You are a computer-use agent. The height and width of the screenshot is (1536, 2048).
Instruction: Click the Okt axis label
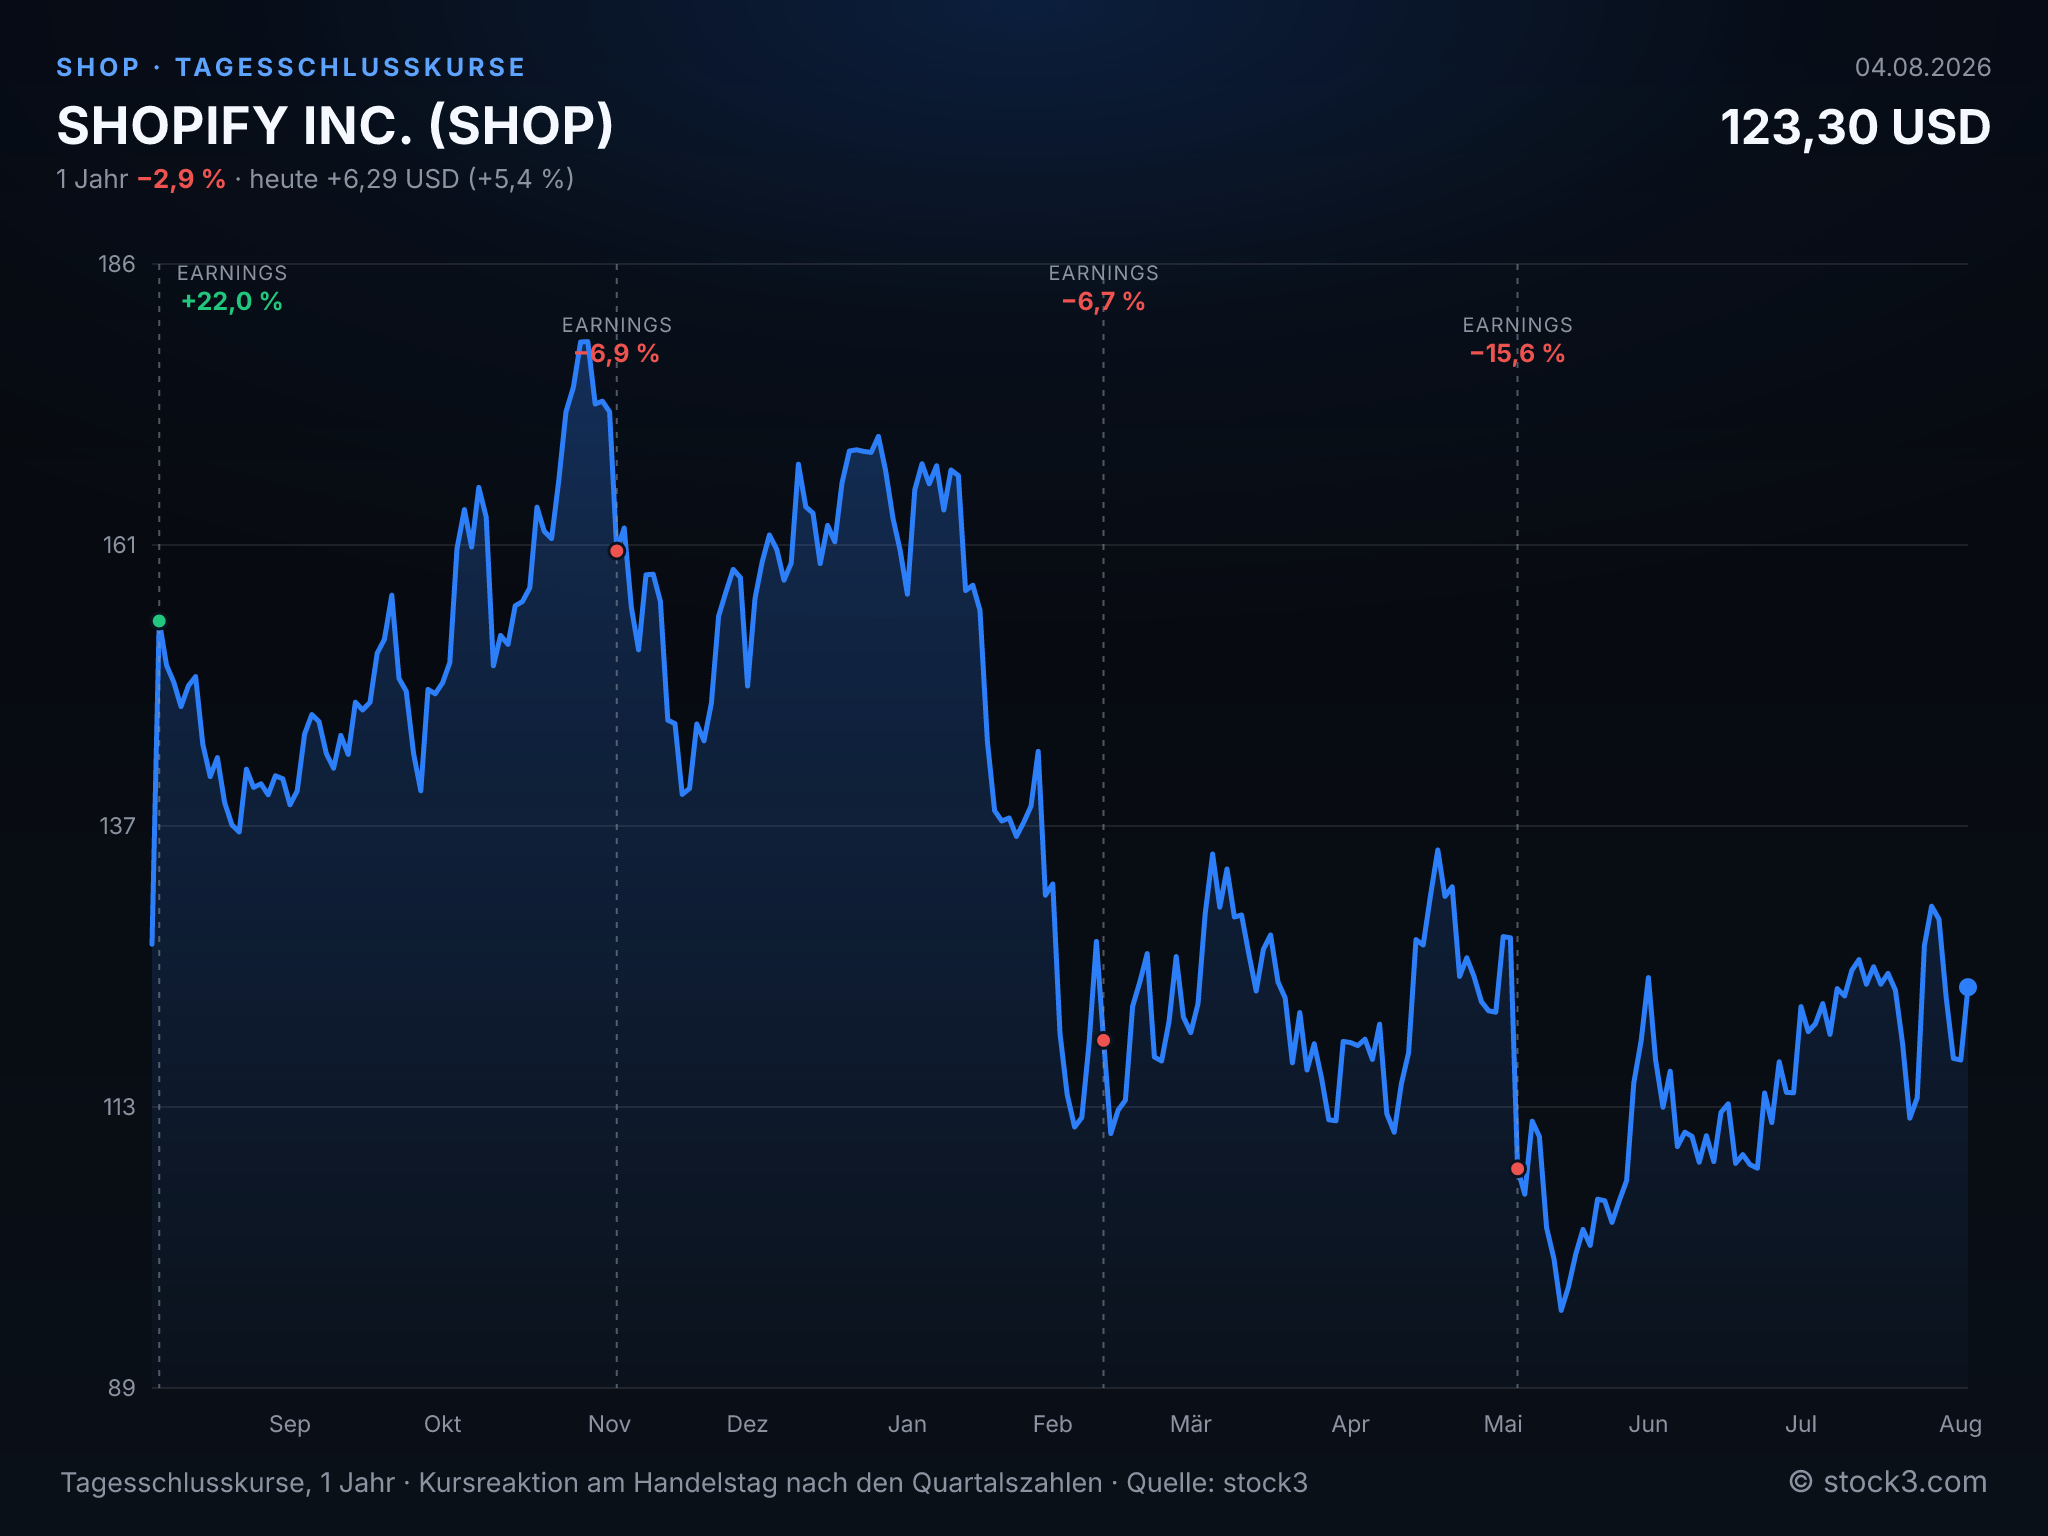coord(443,1424)
